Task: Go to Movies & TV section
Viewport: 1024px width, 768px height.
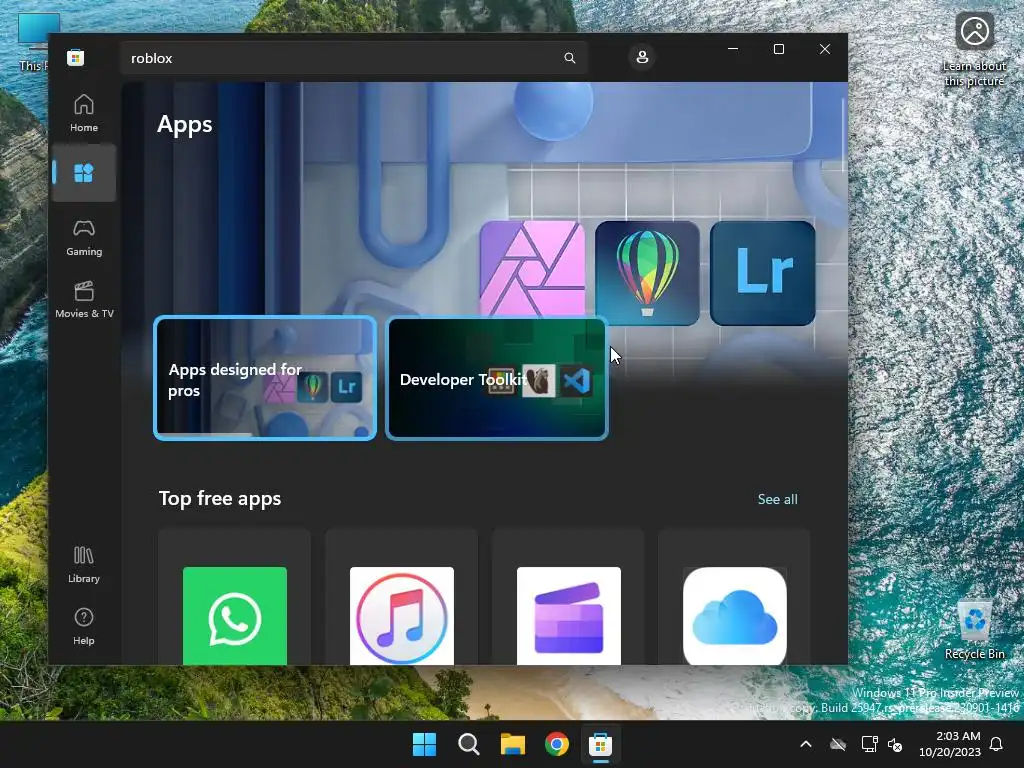Action: pyautogui.click(x=84, y=300)
